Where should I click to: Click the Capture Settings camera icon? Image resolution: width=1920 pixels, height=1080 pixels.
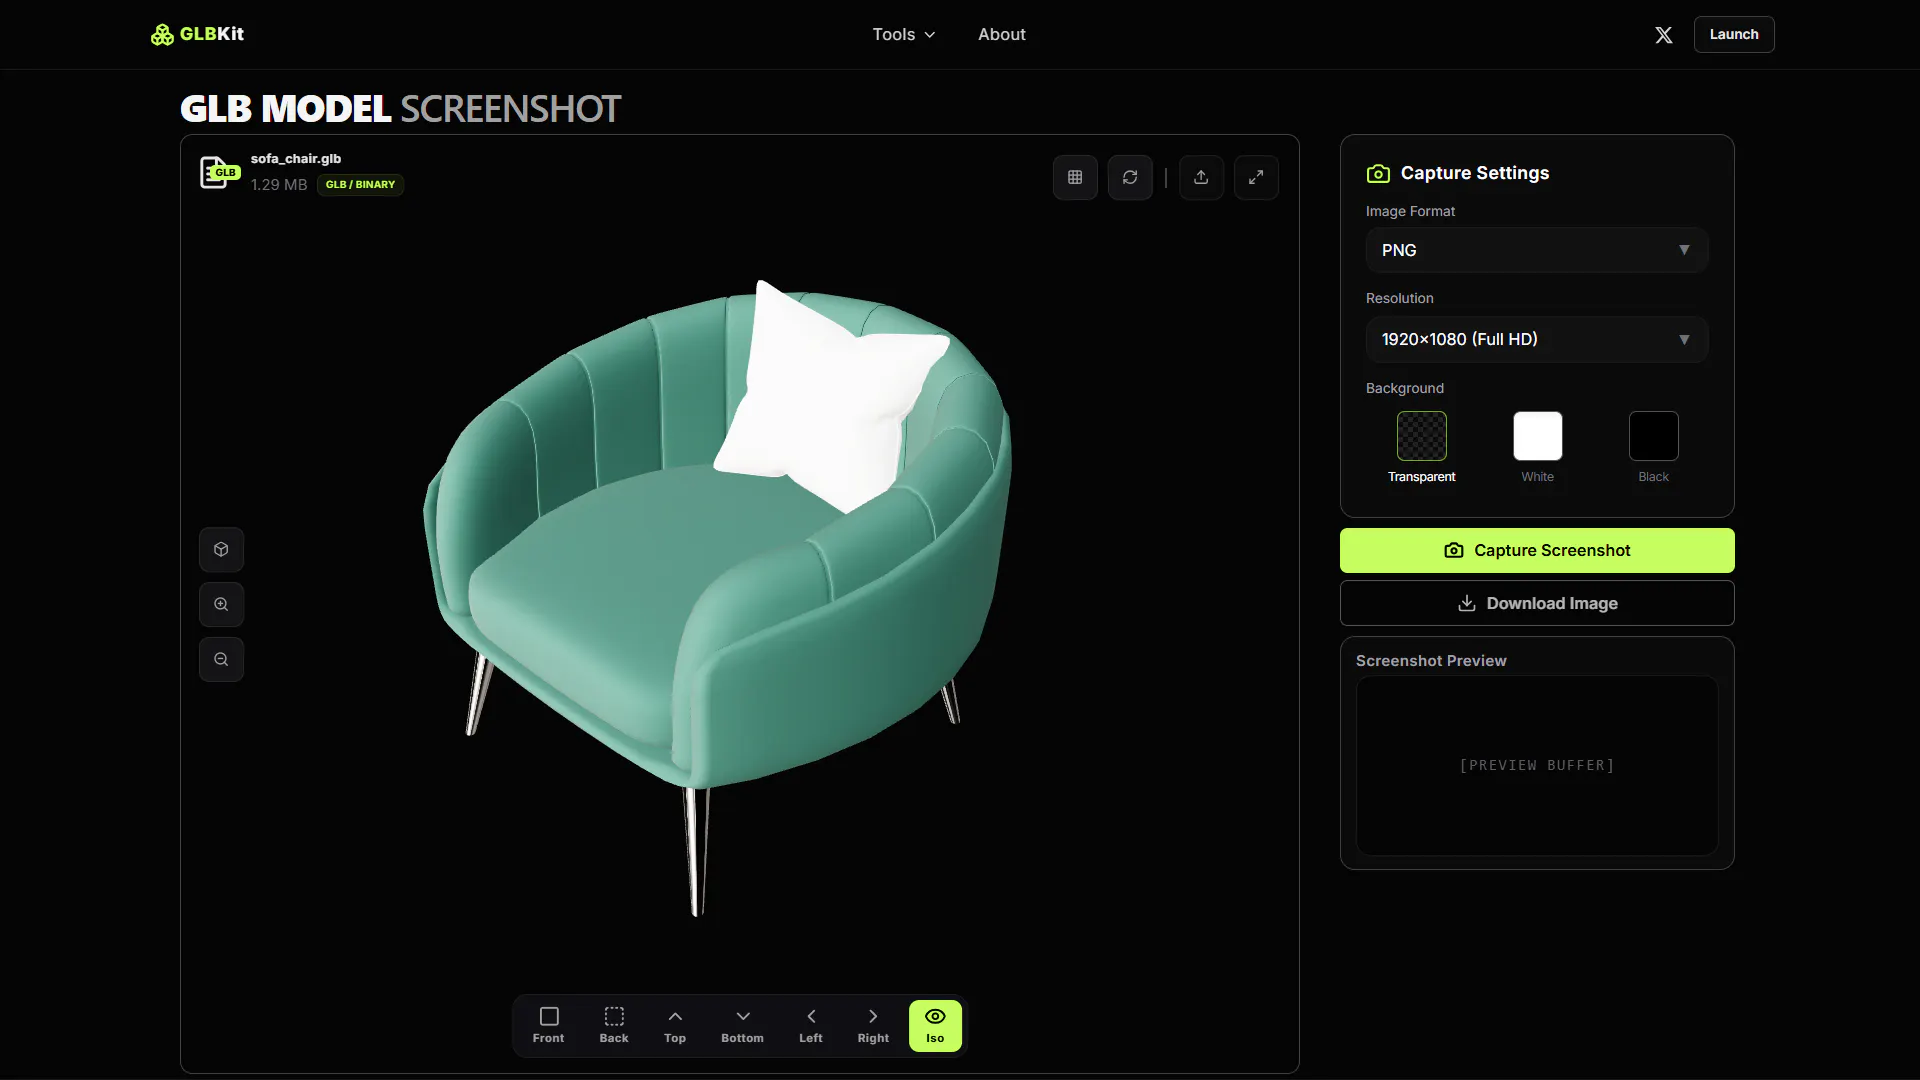pyautogui.click(x=1378, y=174)
